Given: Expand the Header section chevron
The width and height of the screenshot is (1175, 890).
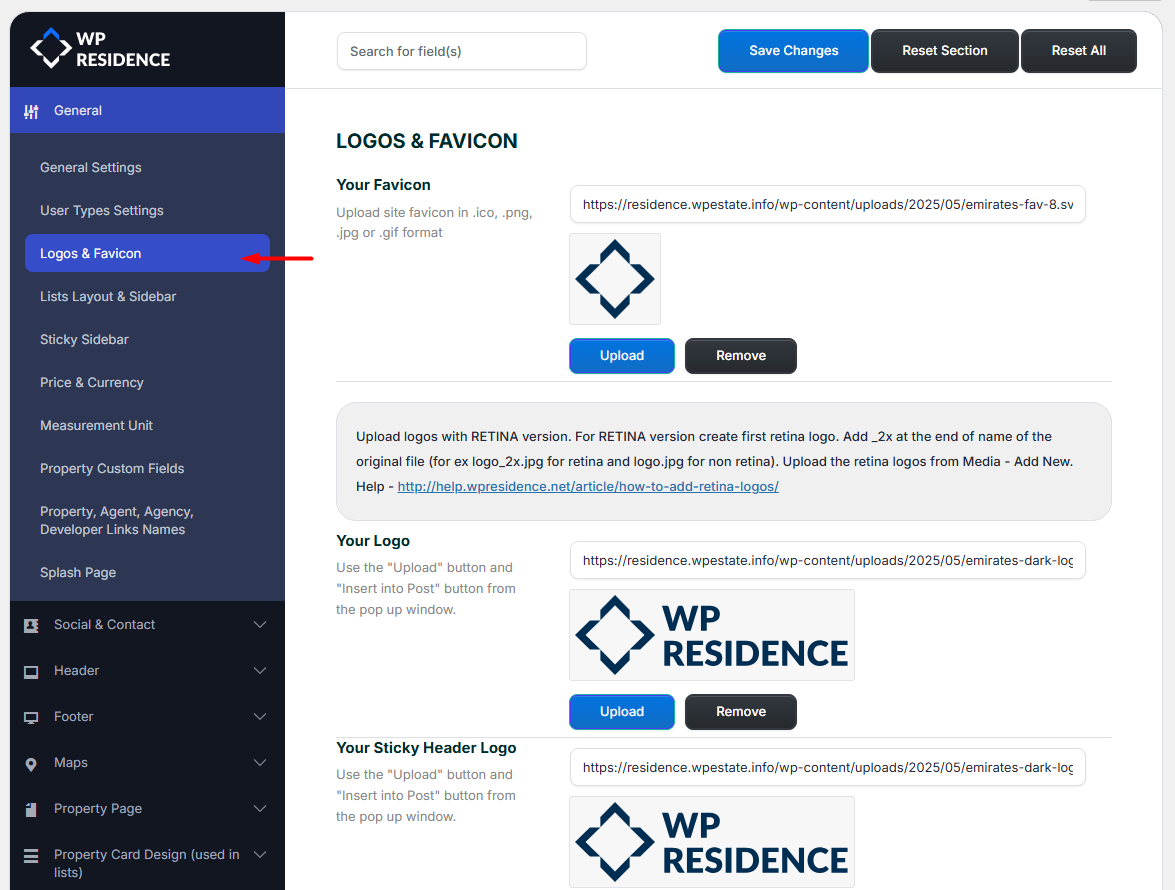Looking at the screenshot, I should [260, 671].
